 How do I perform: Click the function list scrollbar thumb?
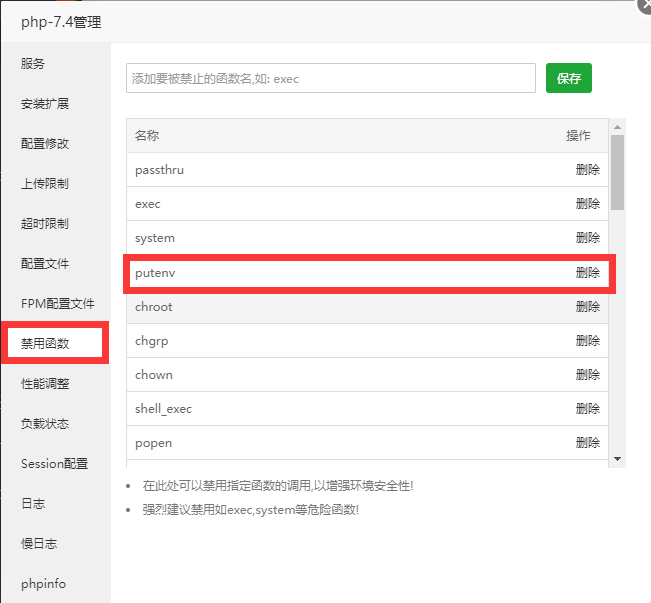click(x=617, y=172)
